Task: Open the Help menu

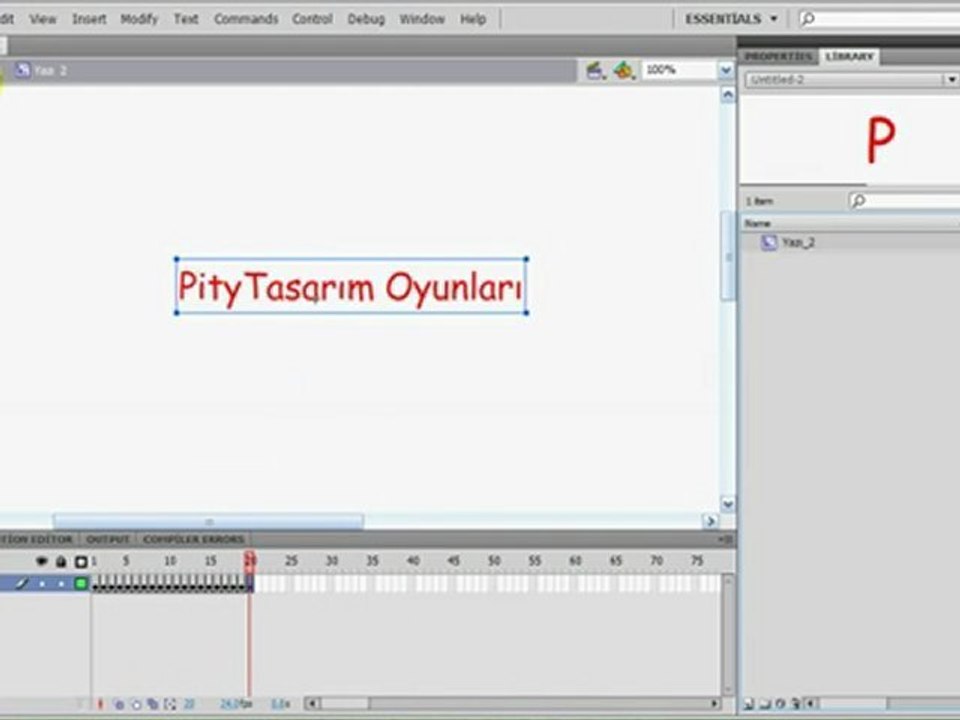Action: (473, 19)
